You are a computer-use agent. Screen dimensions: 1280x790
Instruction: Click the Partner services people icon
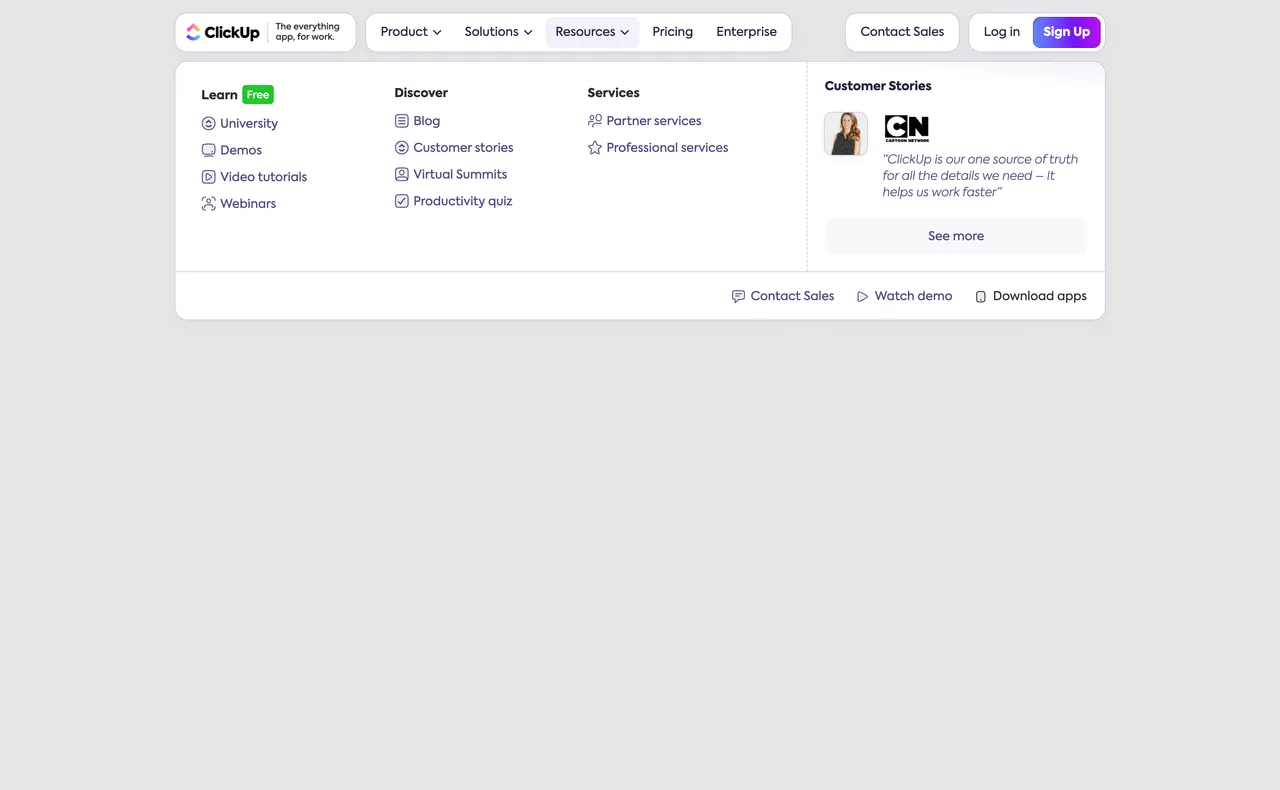pos(595,121)
